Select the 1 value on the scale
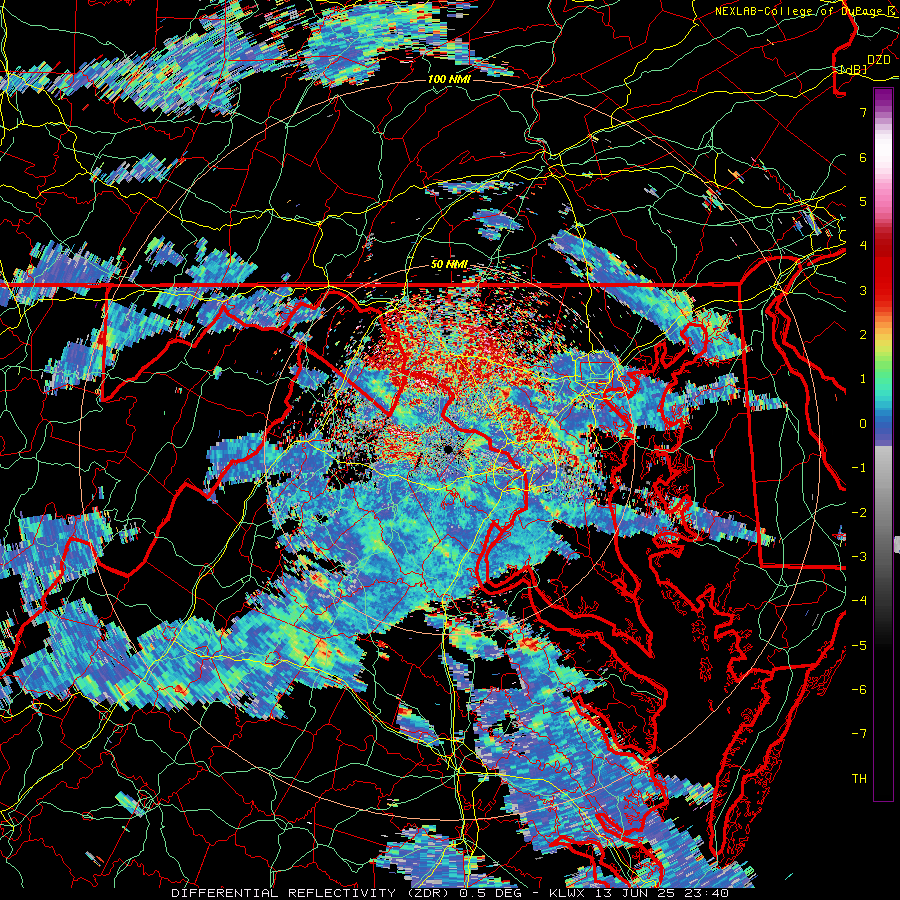The image size is (900, 900). point(863,379)
